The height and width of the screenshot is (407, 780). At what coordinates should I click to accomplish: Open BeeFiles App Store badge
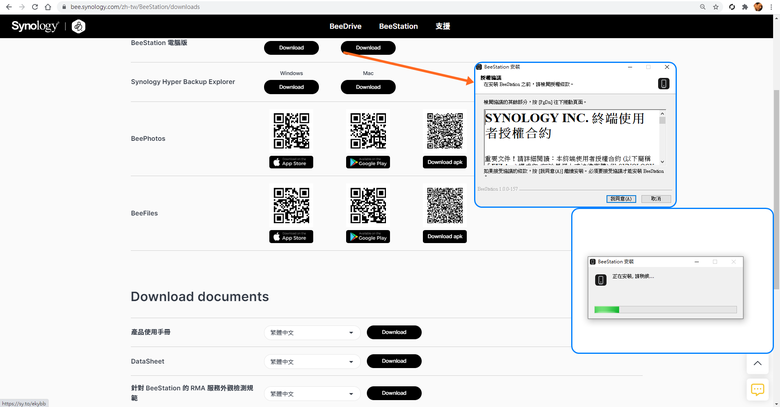pyautogui.click(x=291, y=237)
